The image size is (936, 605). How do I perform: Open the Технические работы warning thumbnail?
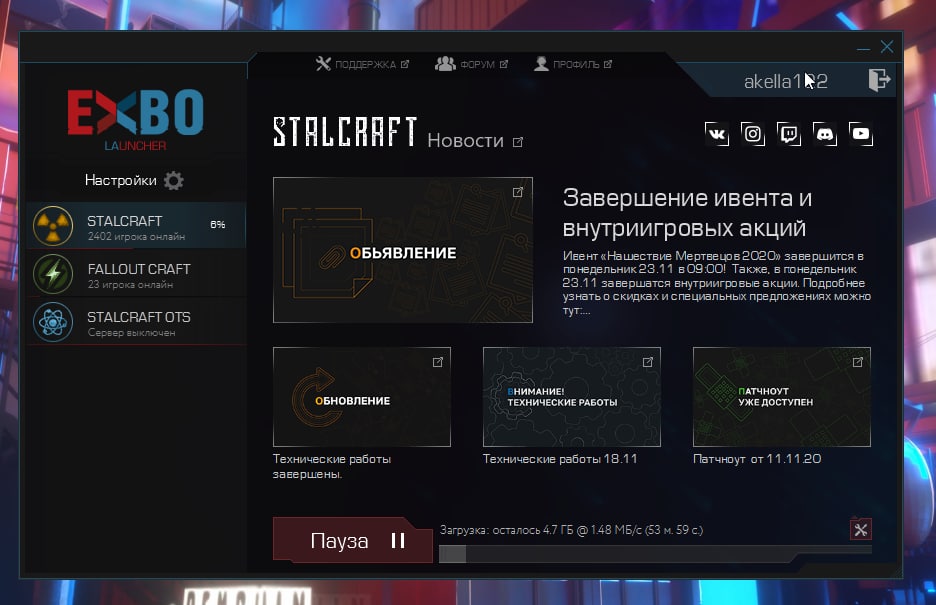point(572,397)
